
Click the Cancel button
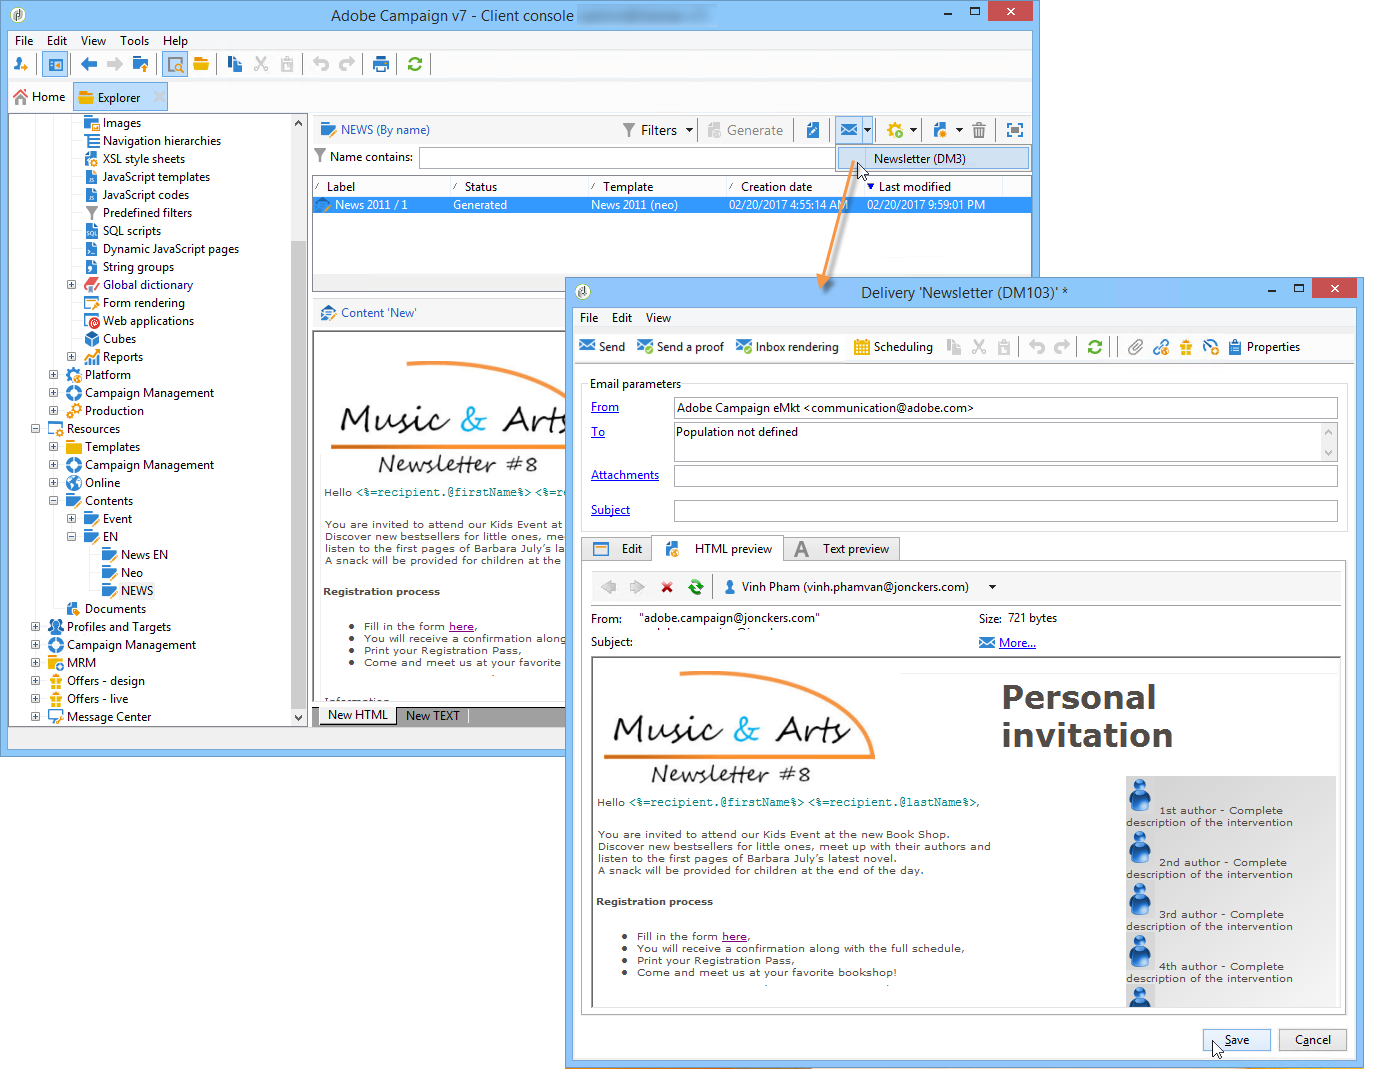[1312, 1040]
